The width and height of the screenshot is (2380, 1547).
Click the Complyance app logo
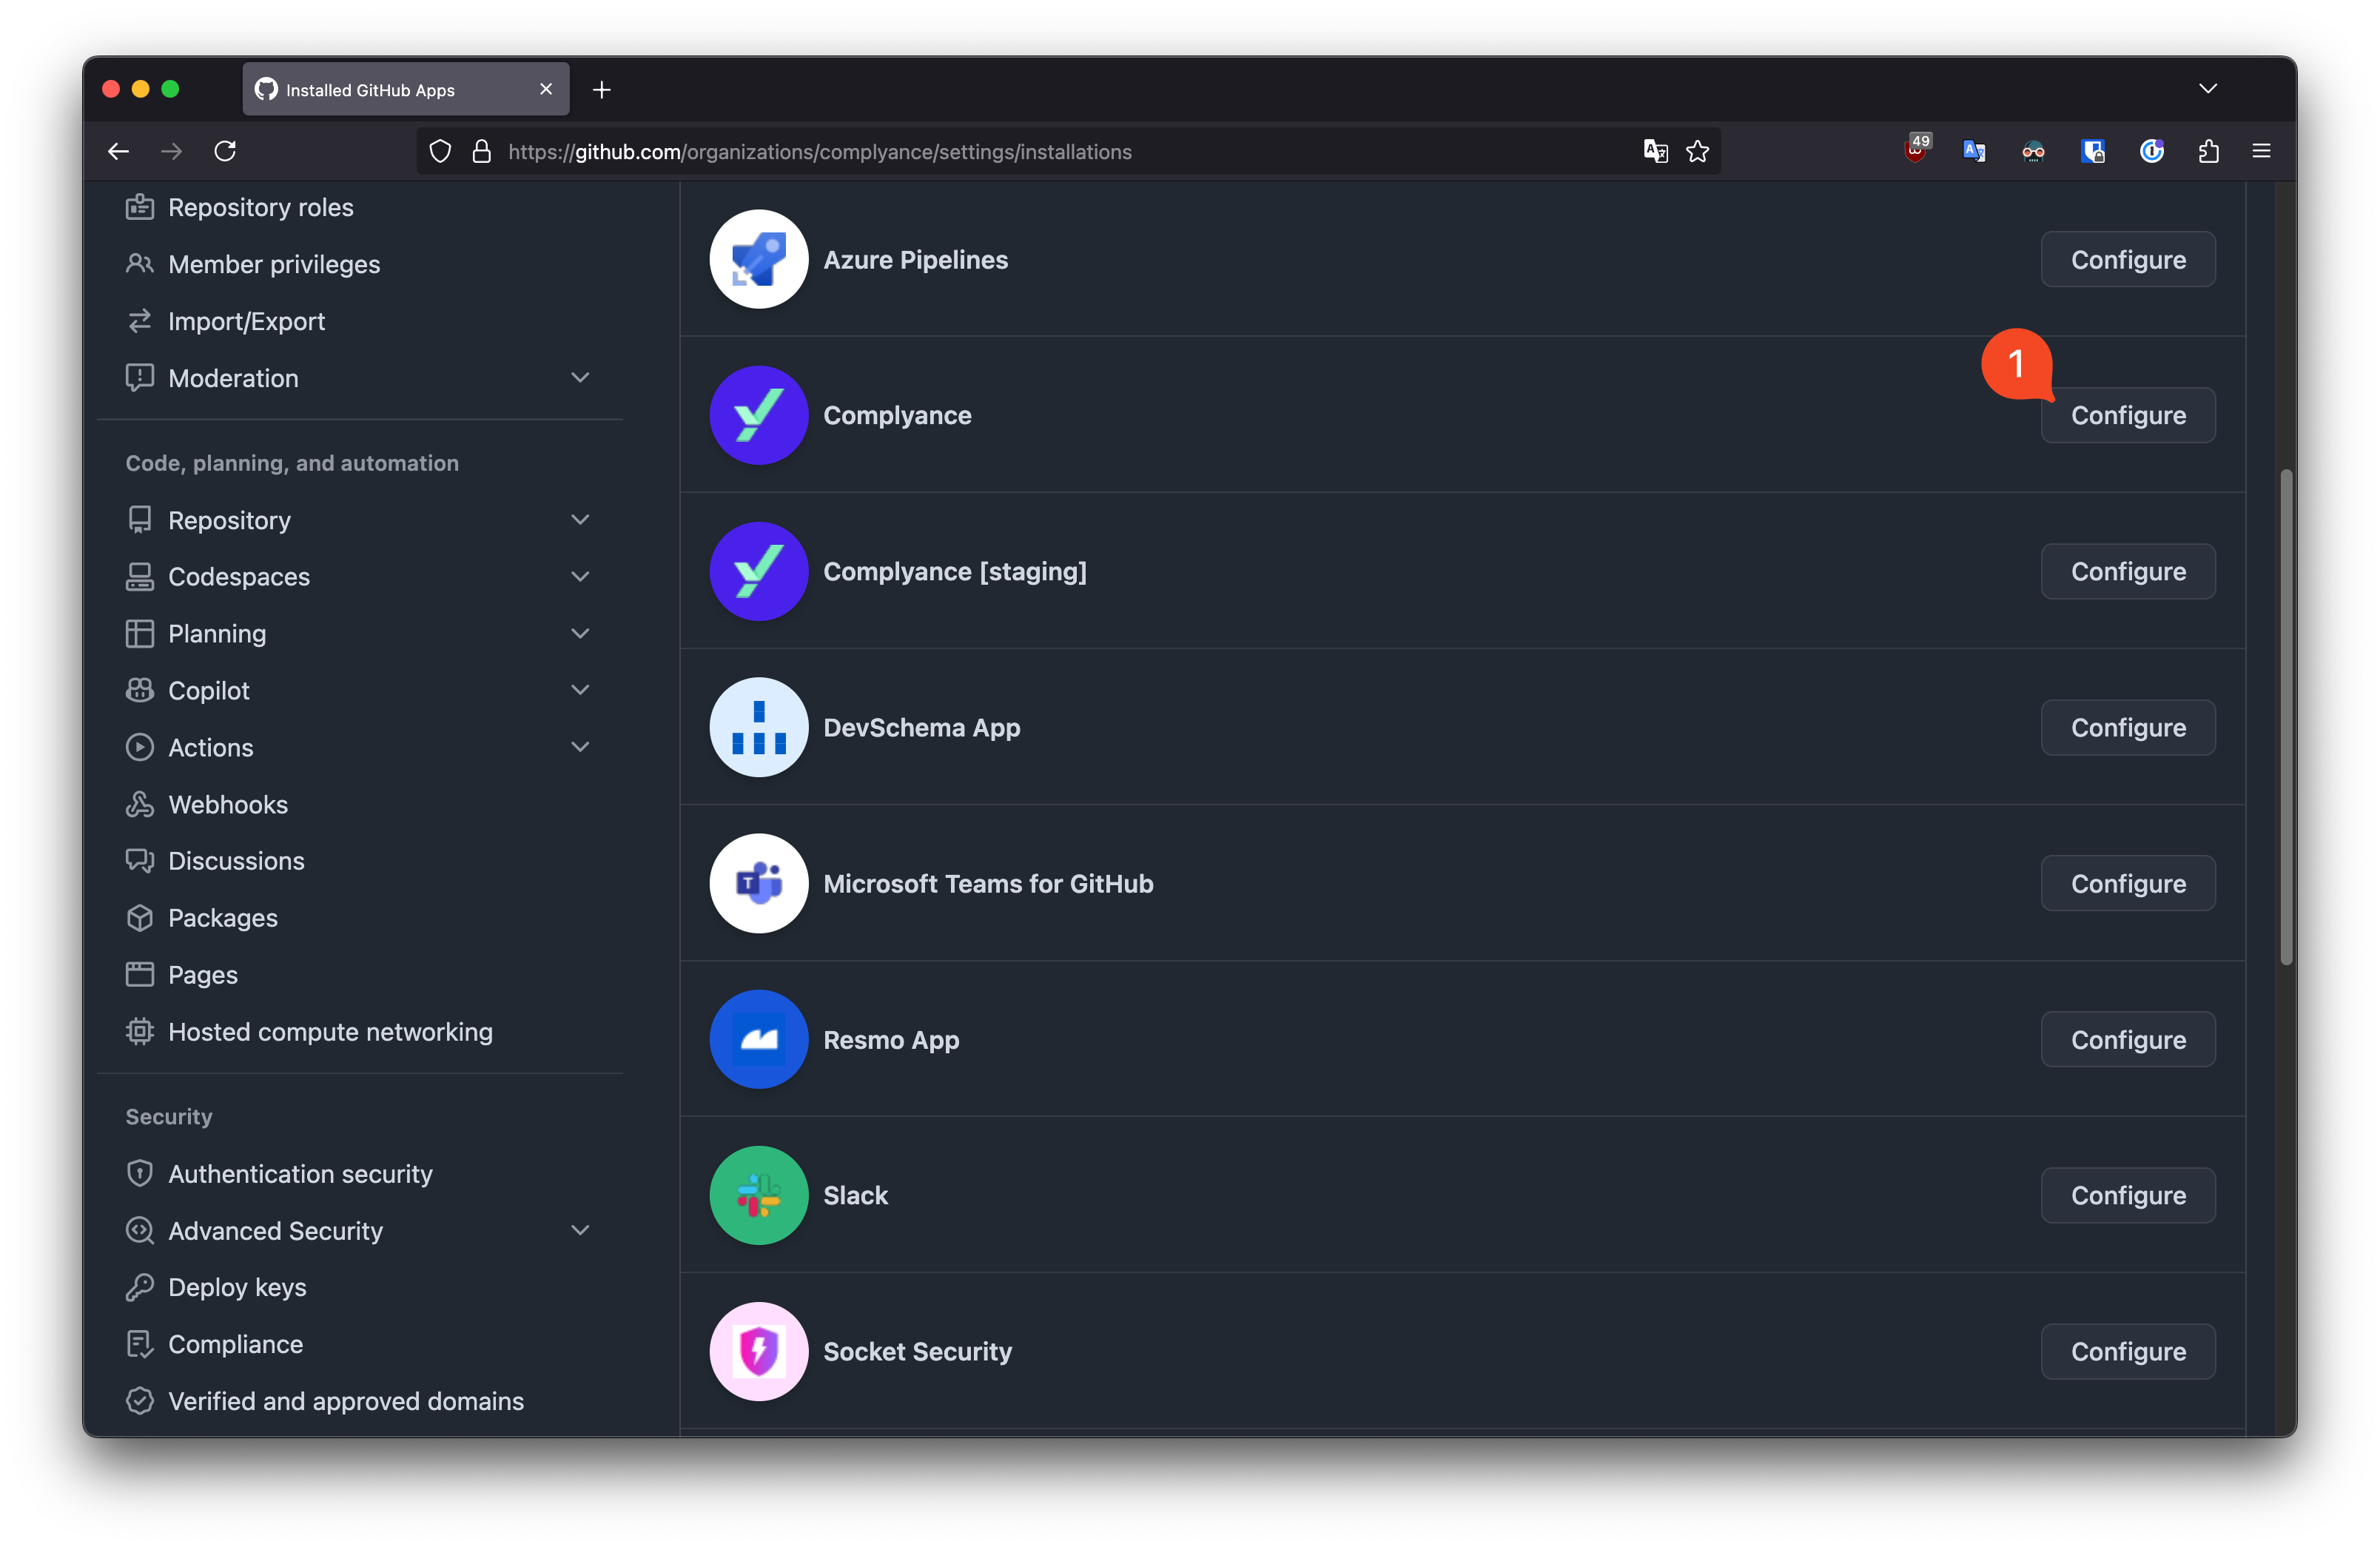pyautogui.click(x=758, y=415)
